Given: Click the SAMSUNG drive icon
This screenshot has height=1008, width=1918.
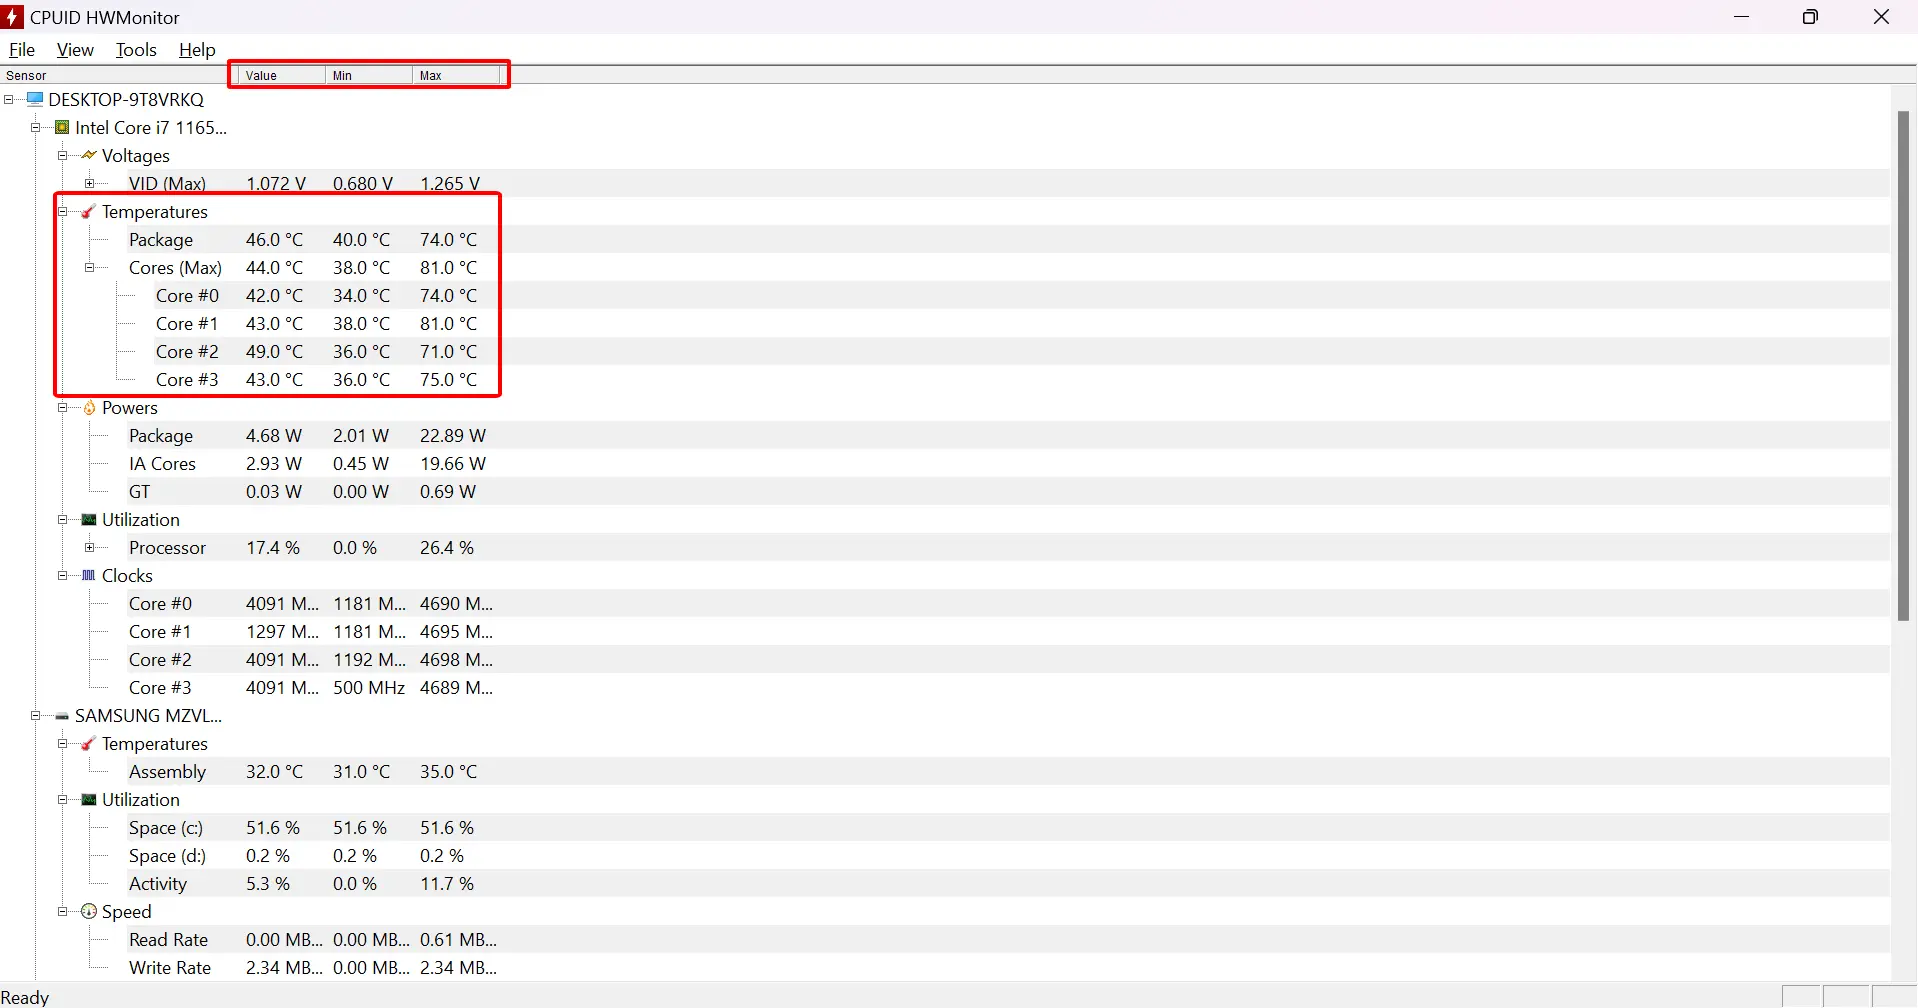Looking at the screenshot, I should point(62,716).
